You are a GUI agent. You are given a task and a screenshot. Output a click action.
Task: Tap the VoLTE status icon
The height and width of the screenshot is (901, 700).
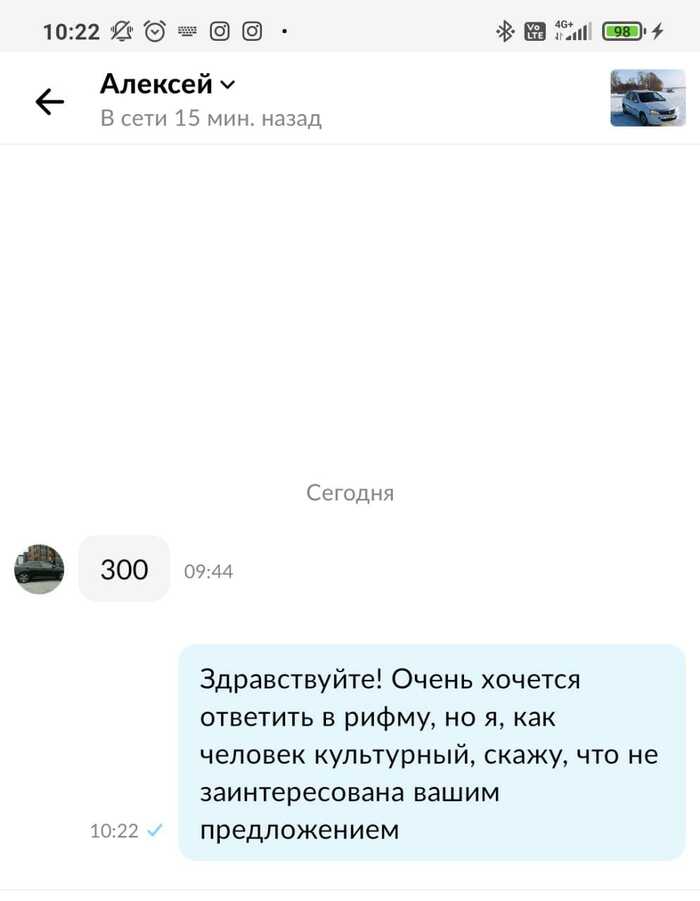point(535,31)
